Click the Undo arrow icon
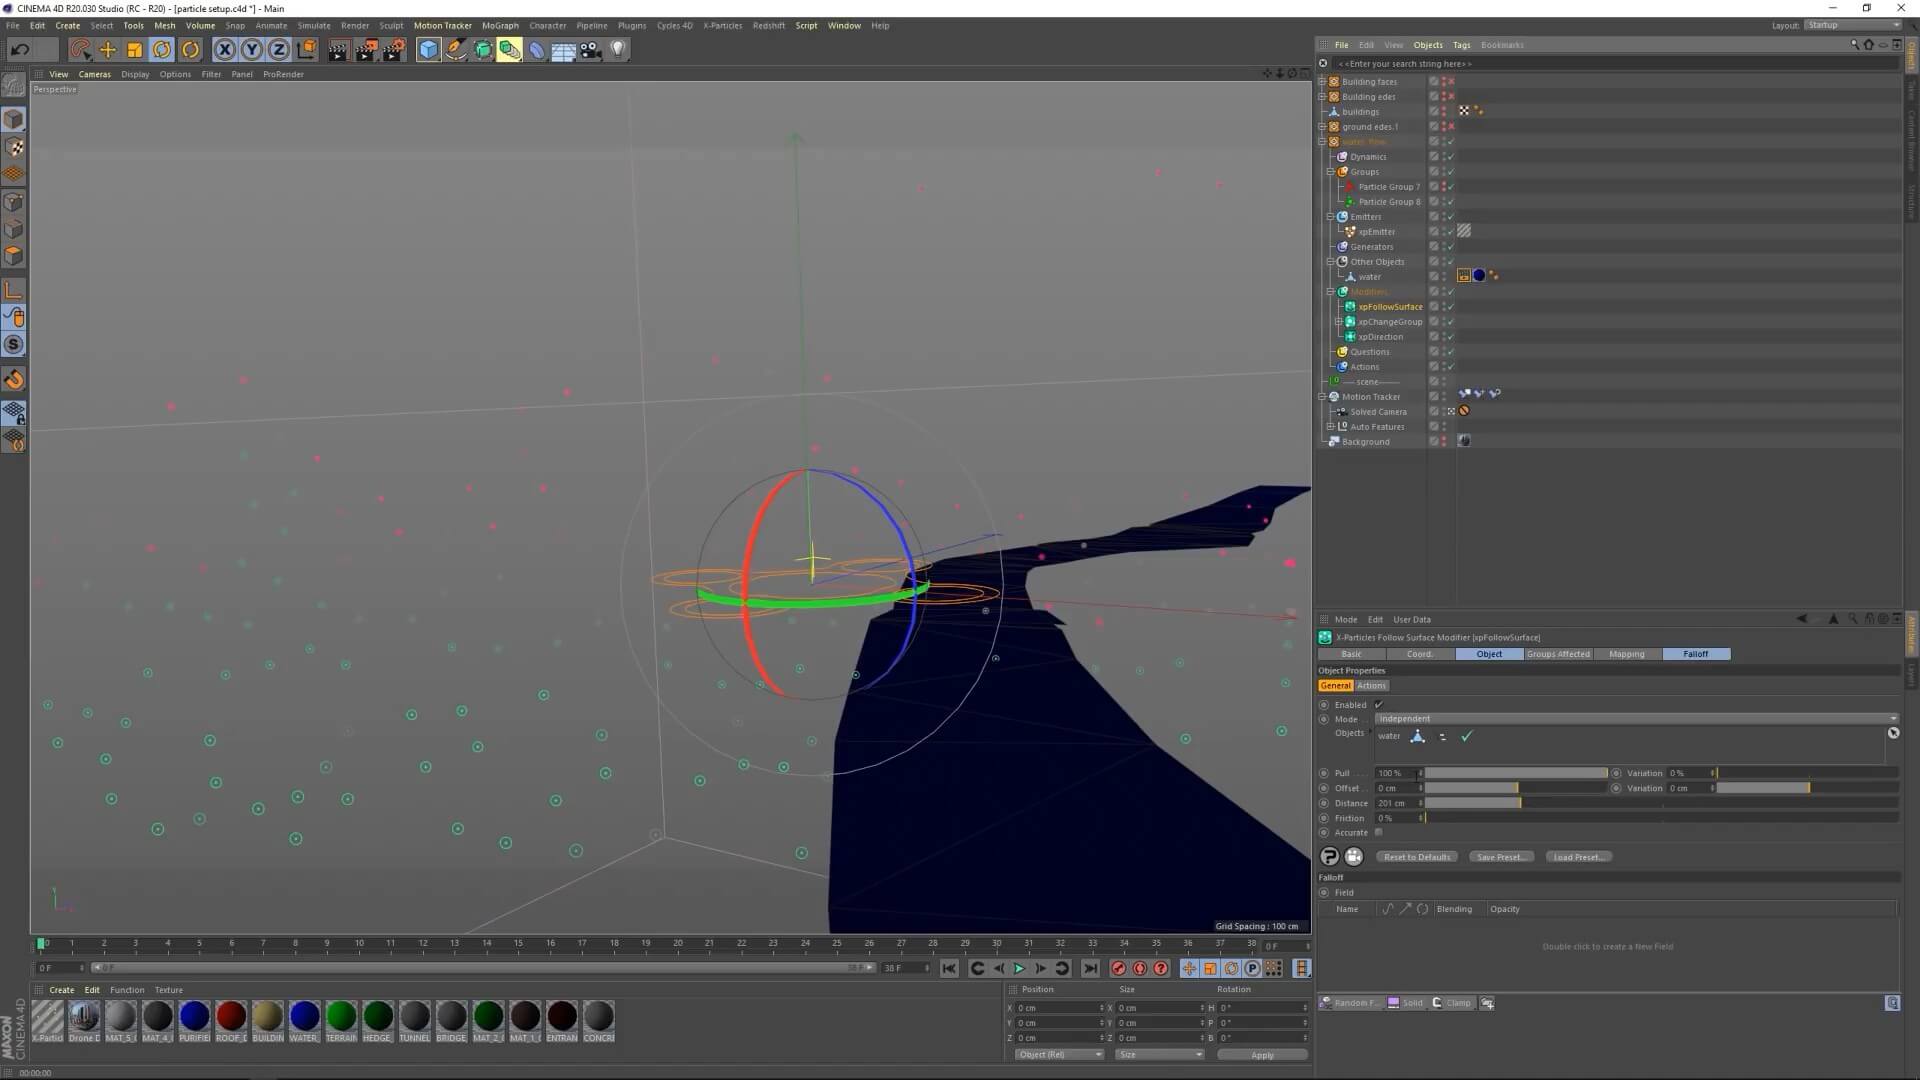The height and width of the screenshot is (1080, 1920). (x=19, y=49)
